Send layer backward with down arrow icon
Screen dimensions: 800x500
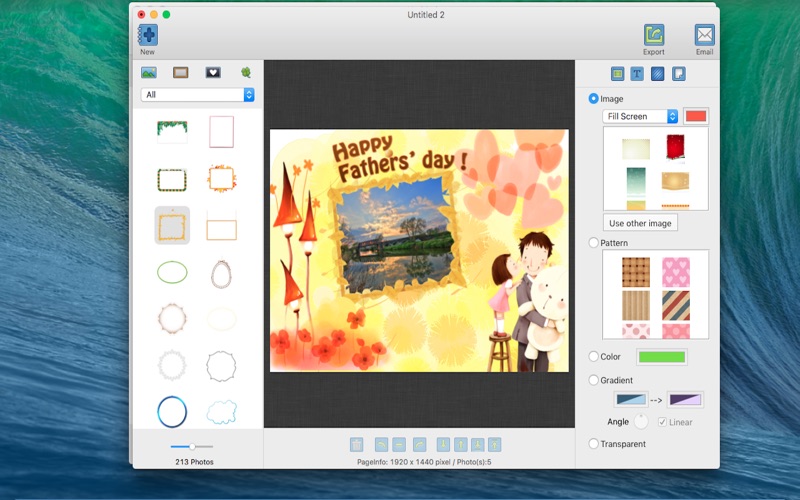click(x=443, y=444)
